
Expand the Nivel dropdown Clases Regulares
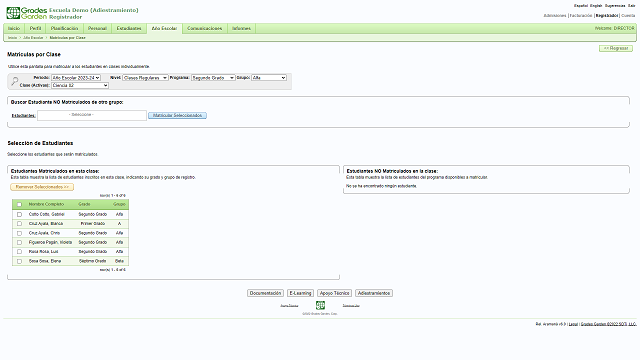click(x=145, y=78)
